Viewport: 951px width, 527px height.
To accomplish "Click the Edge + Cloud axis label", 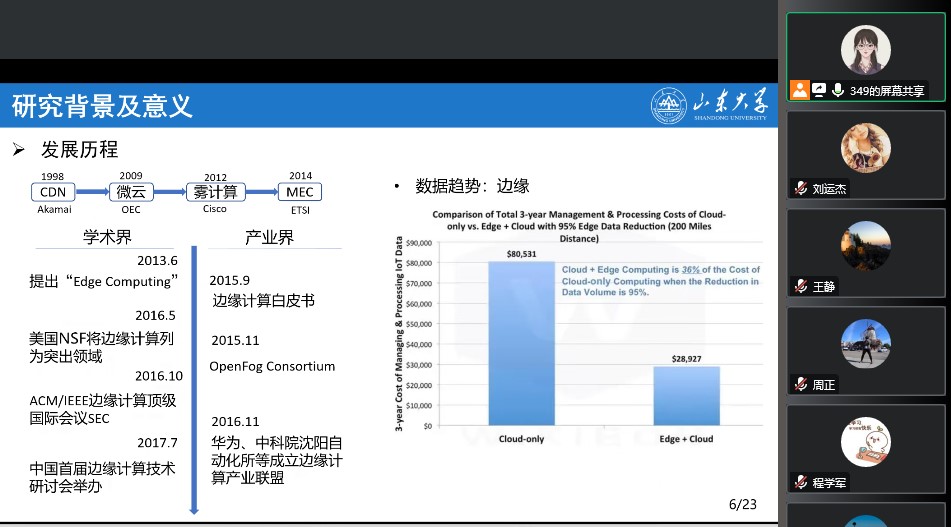I will click(687, 439).
